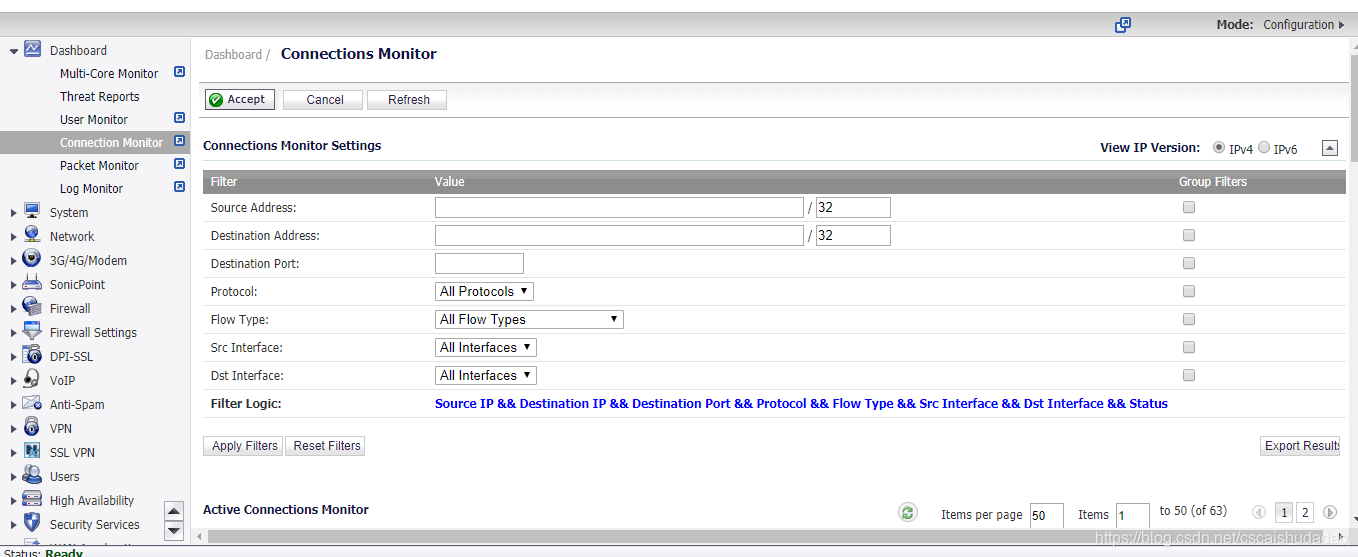The image size is (1358, 557).
Task: Open Log Monitor popup window icon
Action: click(180, 187)
